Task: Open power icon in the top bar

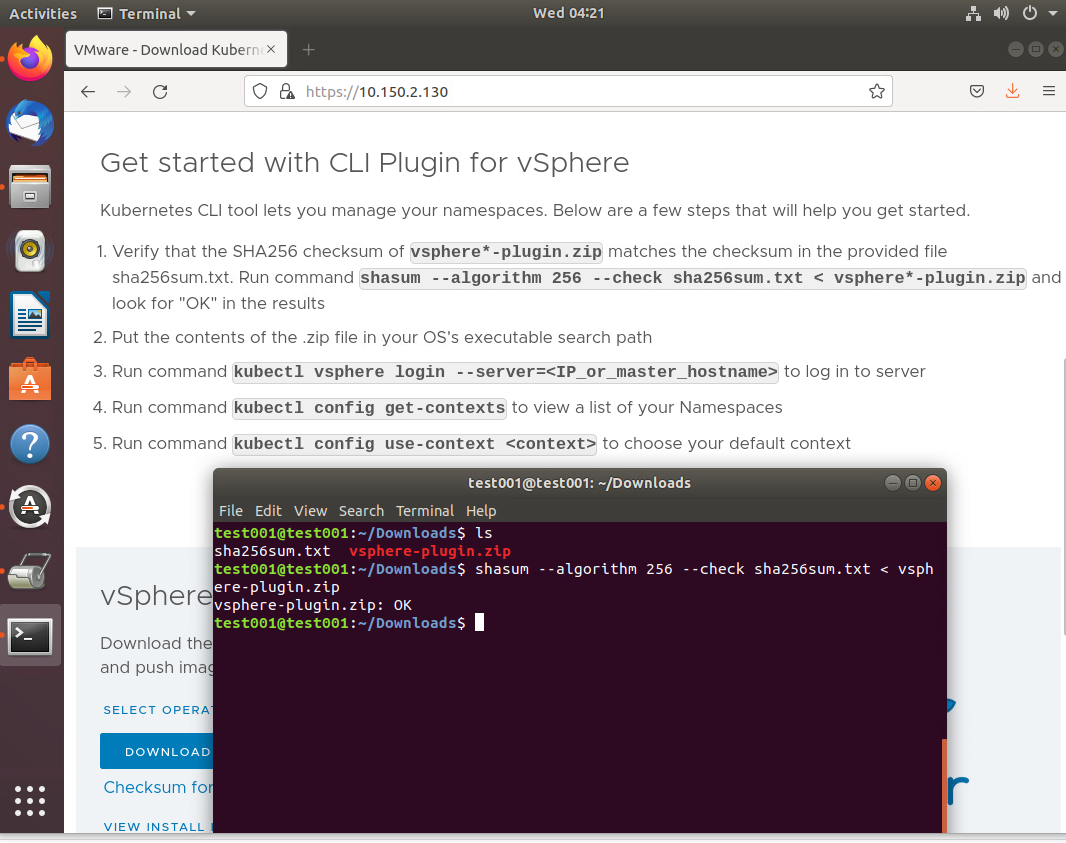Action: [x=1030, y=14]
